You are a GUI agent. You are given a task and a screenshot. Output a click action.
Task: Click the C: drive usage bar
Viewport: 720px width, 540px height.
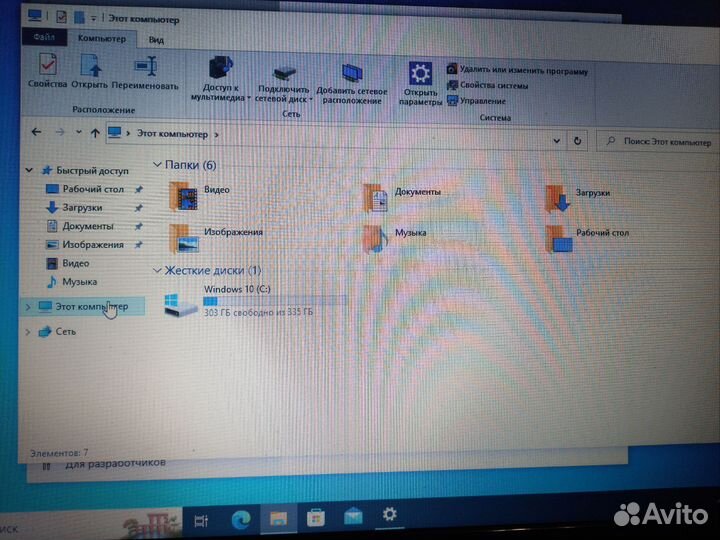[x=275, y=302]
